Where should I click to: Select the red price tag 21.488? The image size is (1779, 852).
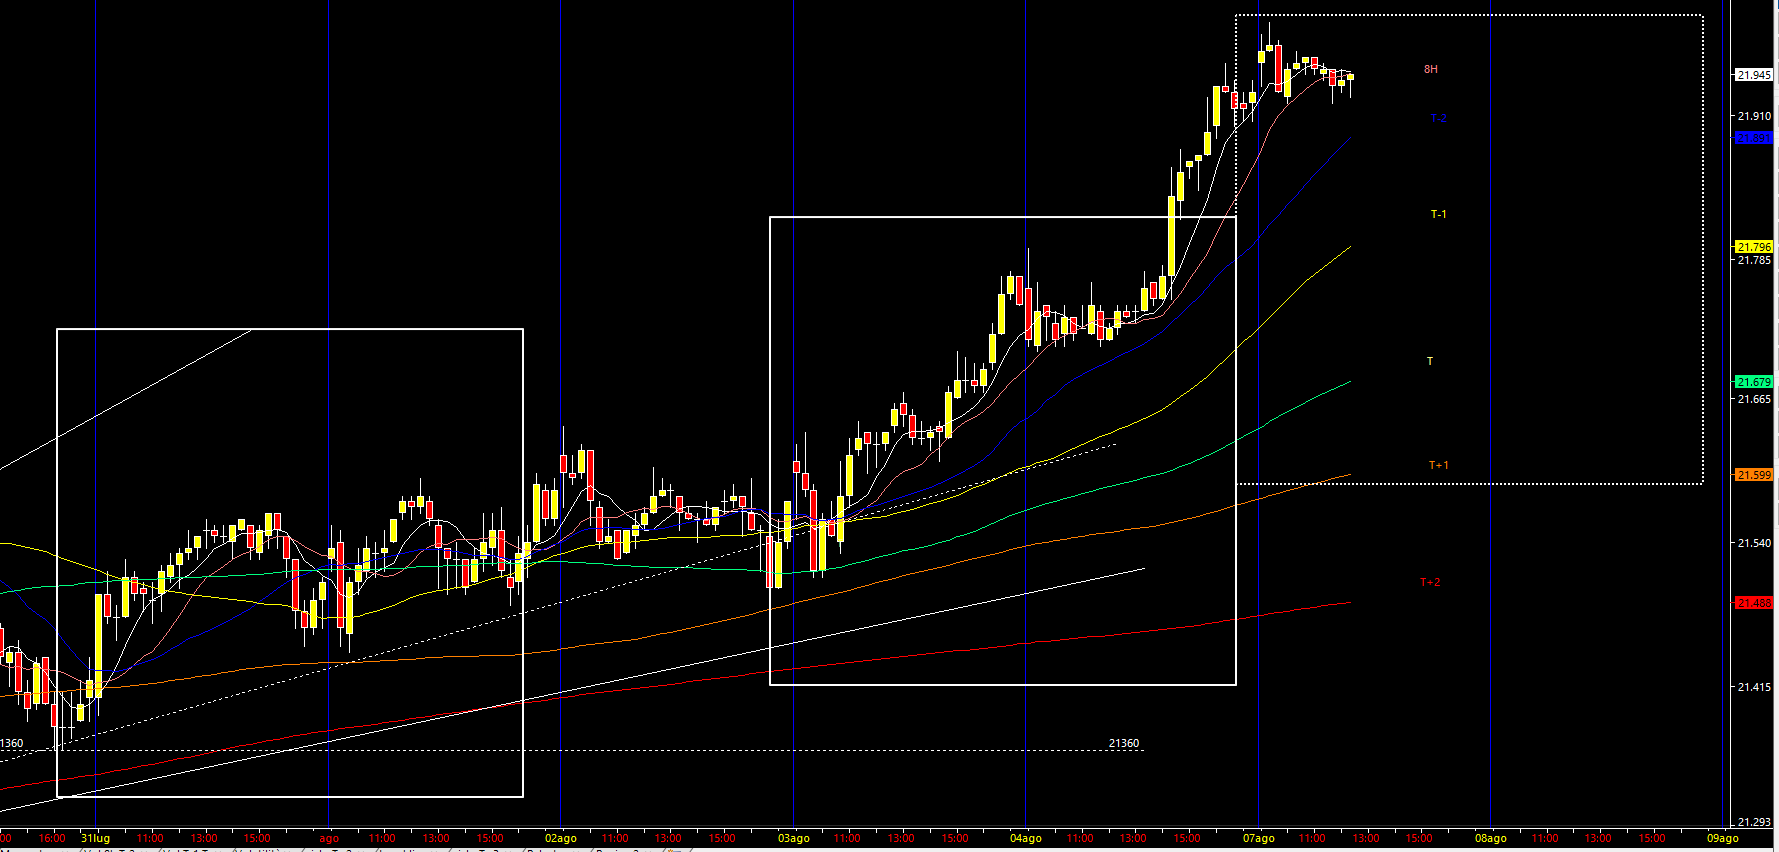[x=1754, y=603]
